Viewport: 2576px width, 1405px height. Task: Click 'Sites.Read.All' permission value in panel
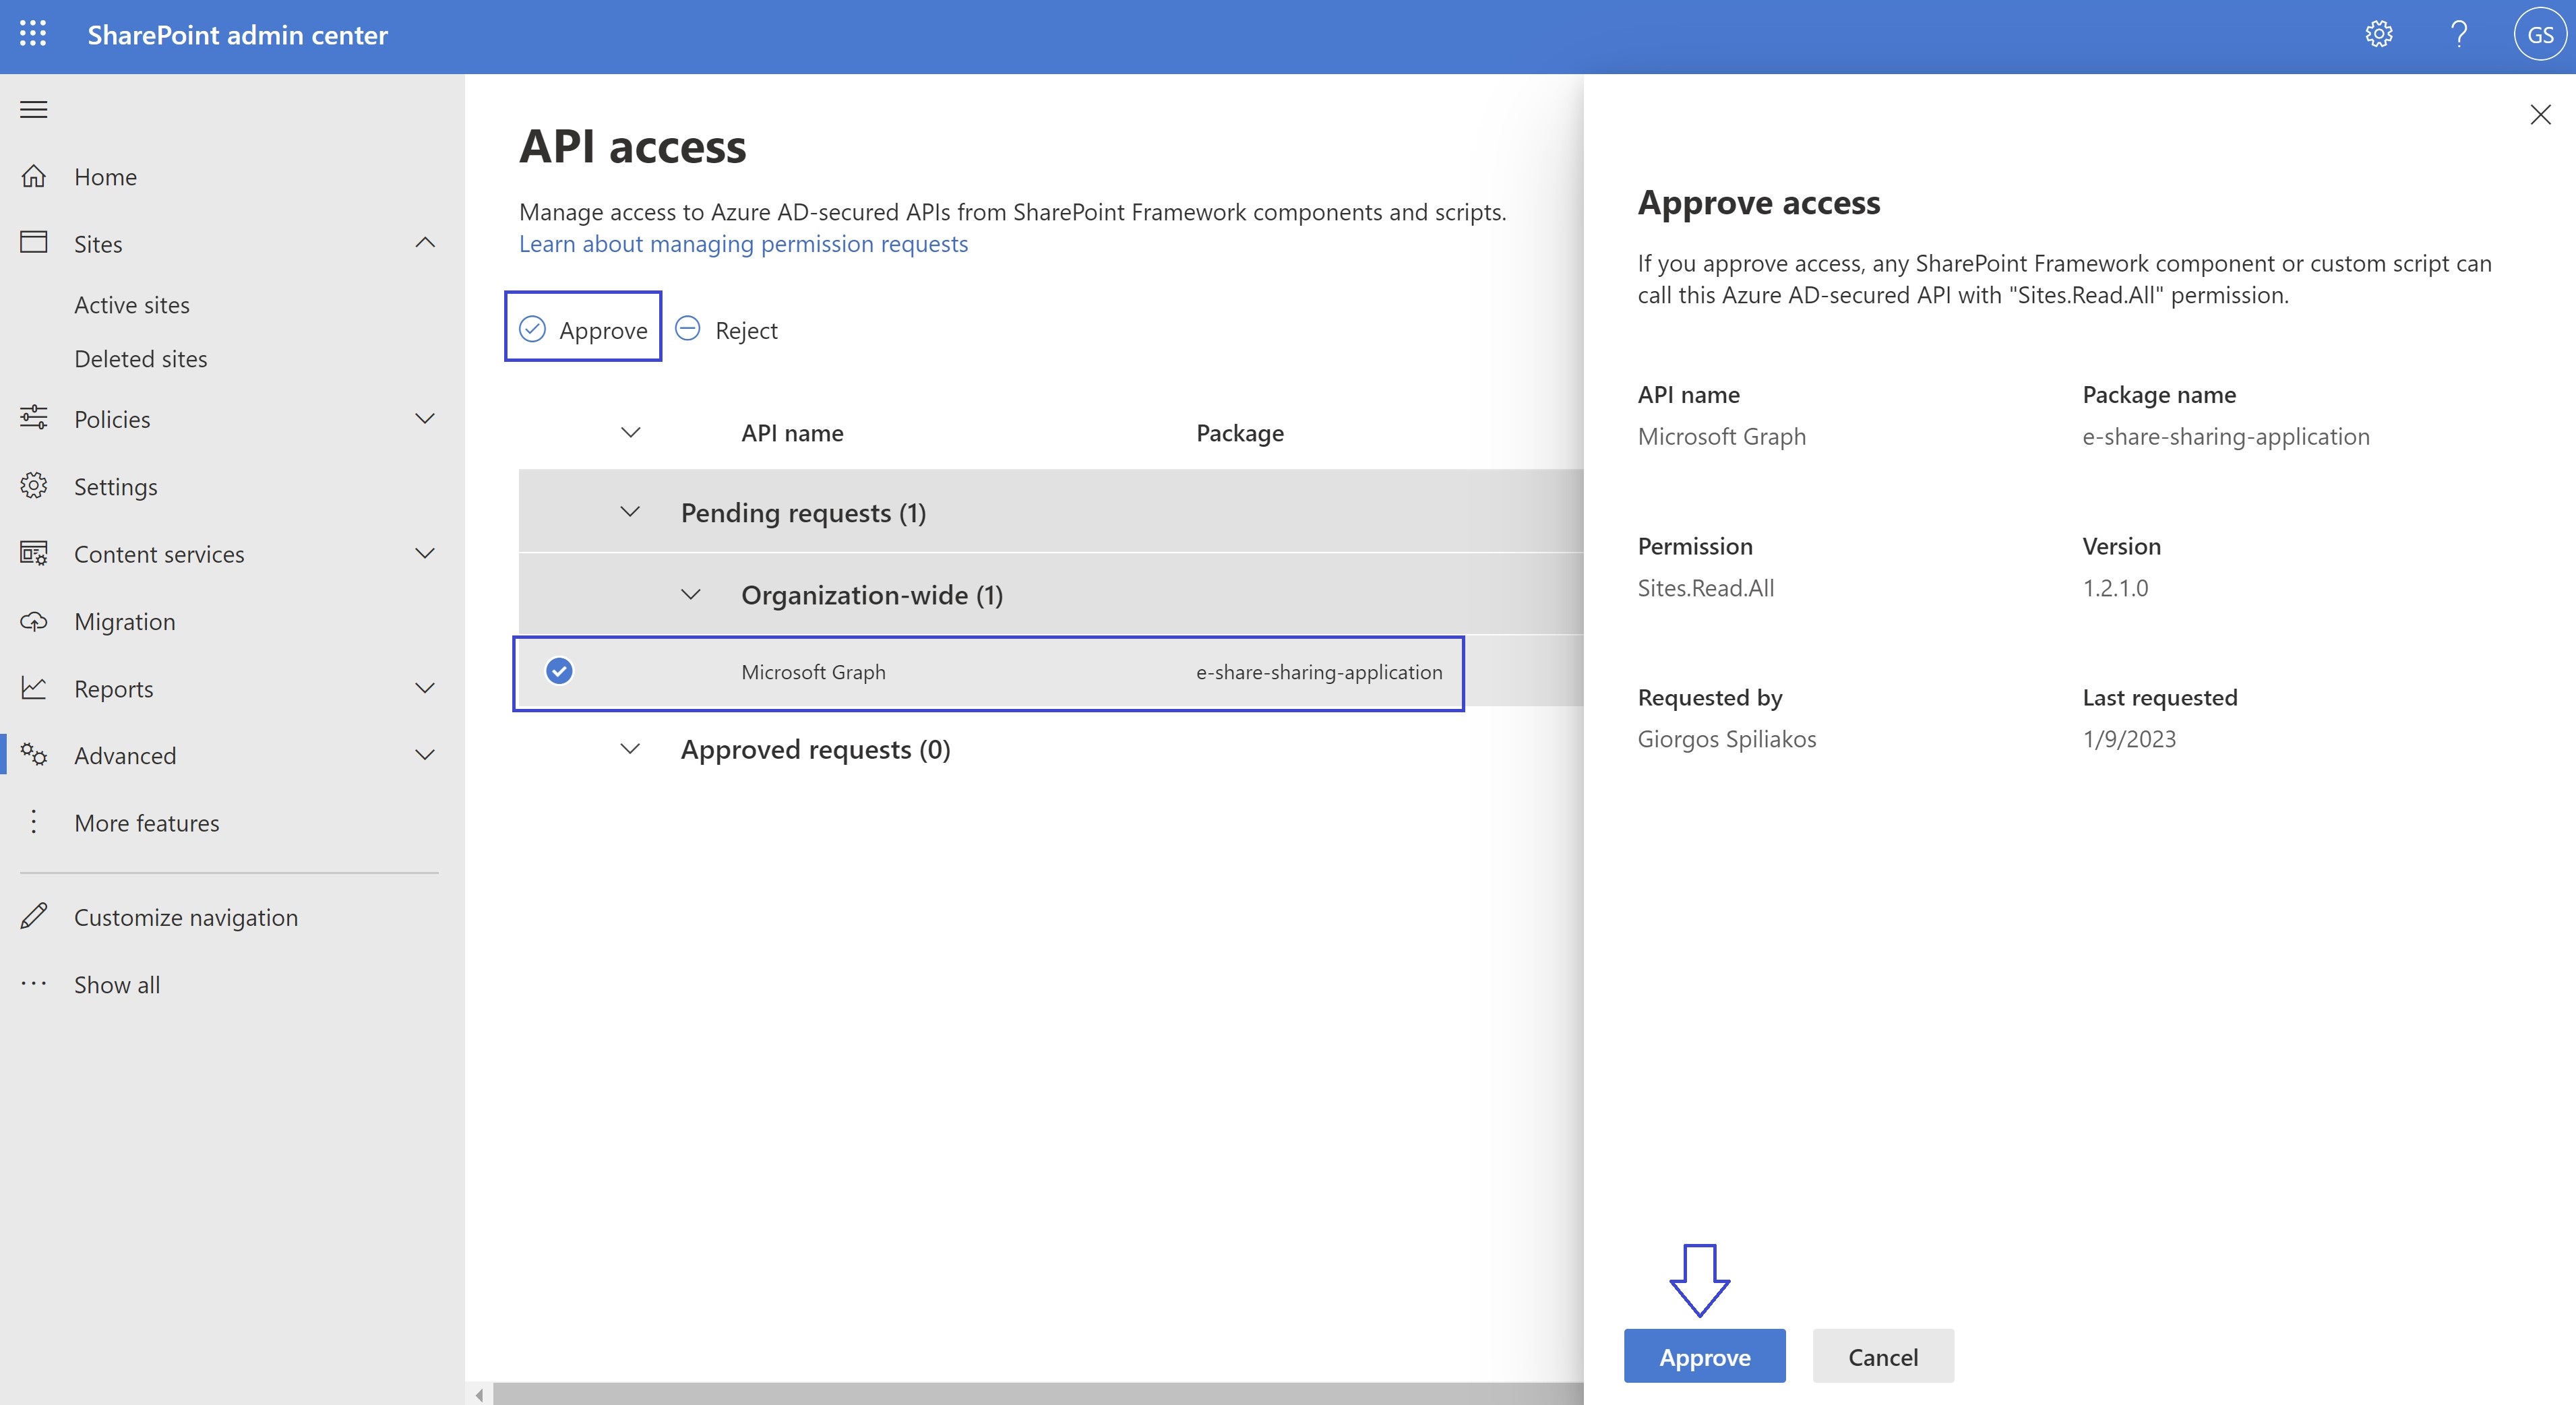tap(1706, 588)
